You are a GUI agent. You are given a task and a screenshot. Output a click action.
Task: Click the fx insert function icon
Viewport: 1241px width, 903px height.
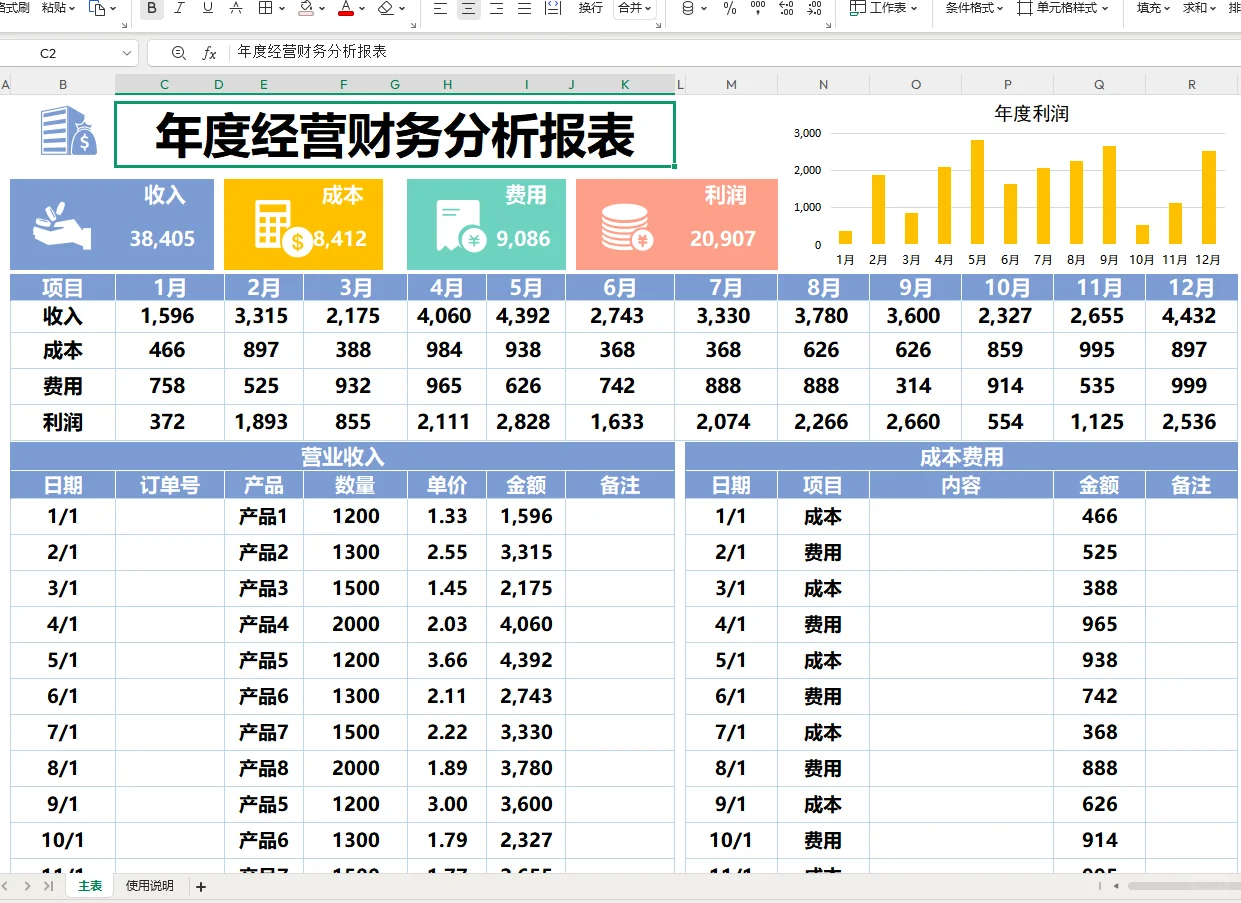click(x=209, y=52)
